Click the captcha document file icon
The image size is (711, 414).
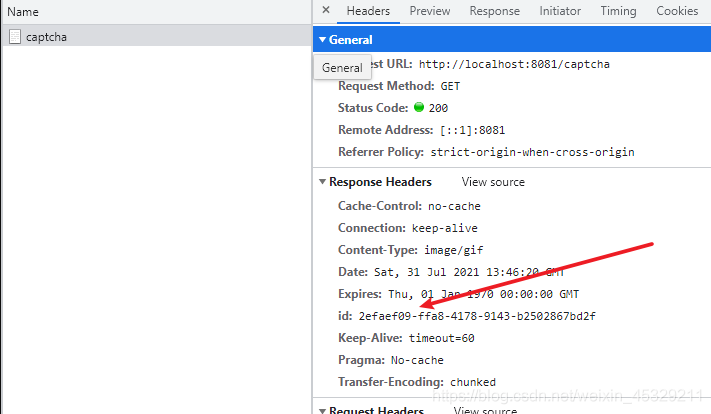click(x=15, y=37)
